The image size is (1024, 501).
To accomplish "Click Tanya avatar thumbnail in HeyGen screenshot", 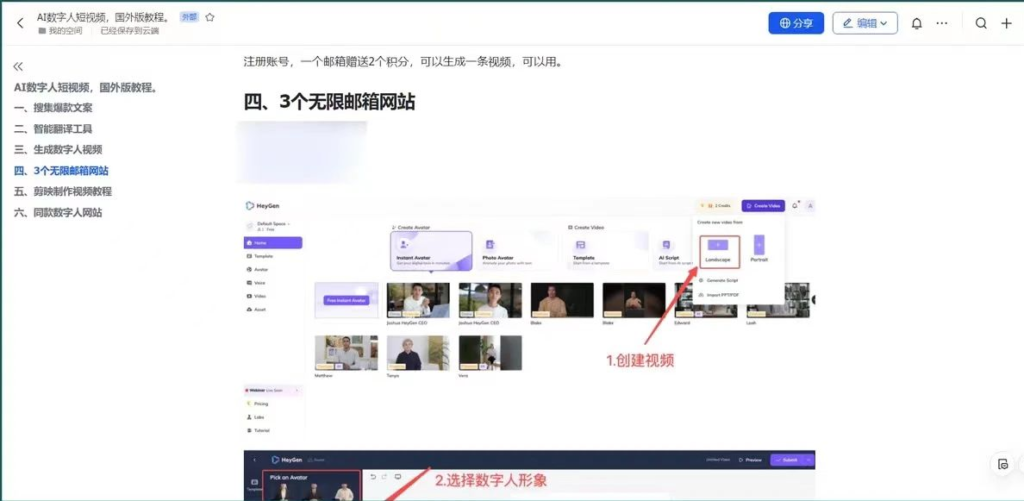I will click(x=418, y=353).
